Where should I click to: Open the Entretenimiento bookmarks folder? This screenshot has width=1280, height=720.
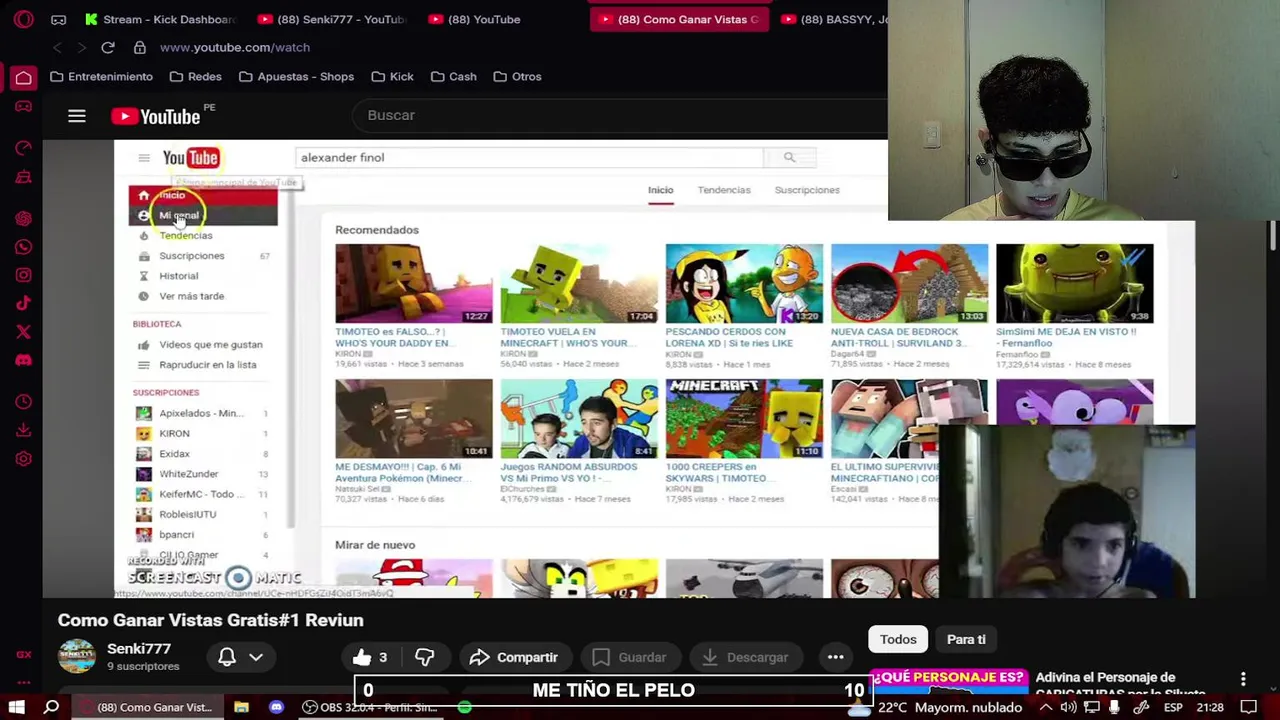101,76
